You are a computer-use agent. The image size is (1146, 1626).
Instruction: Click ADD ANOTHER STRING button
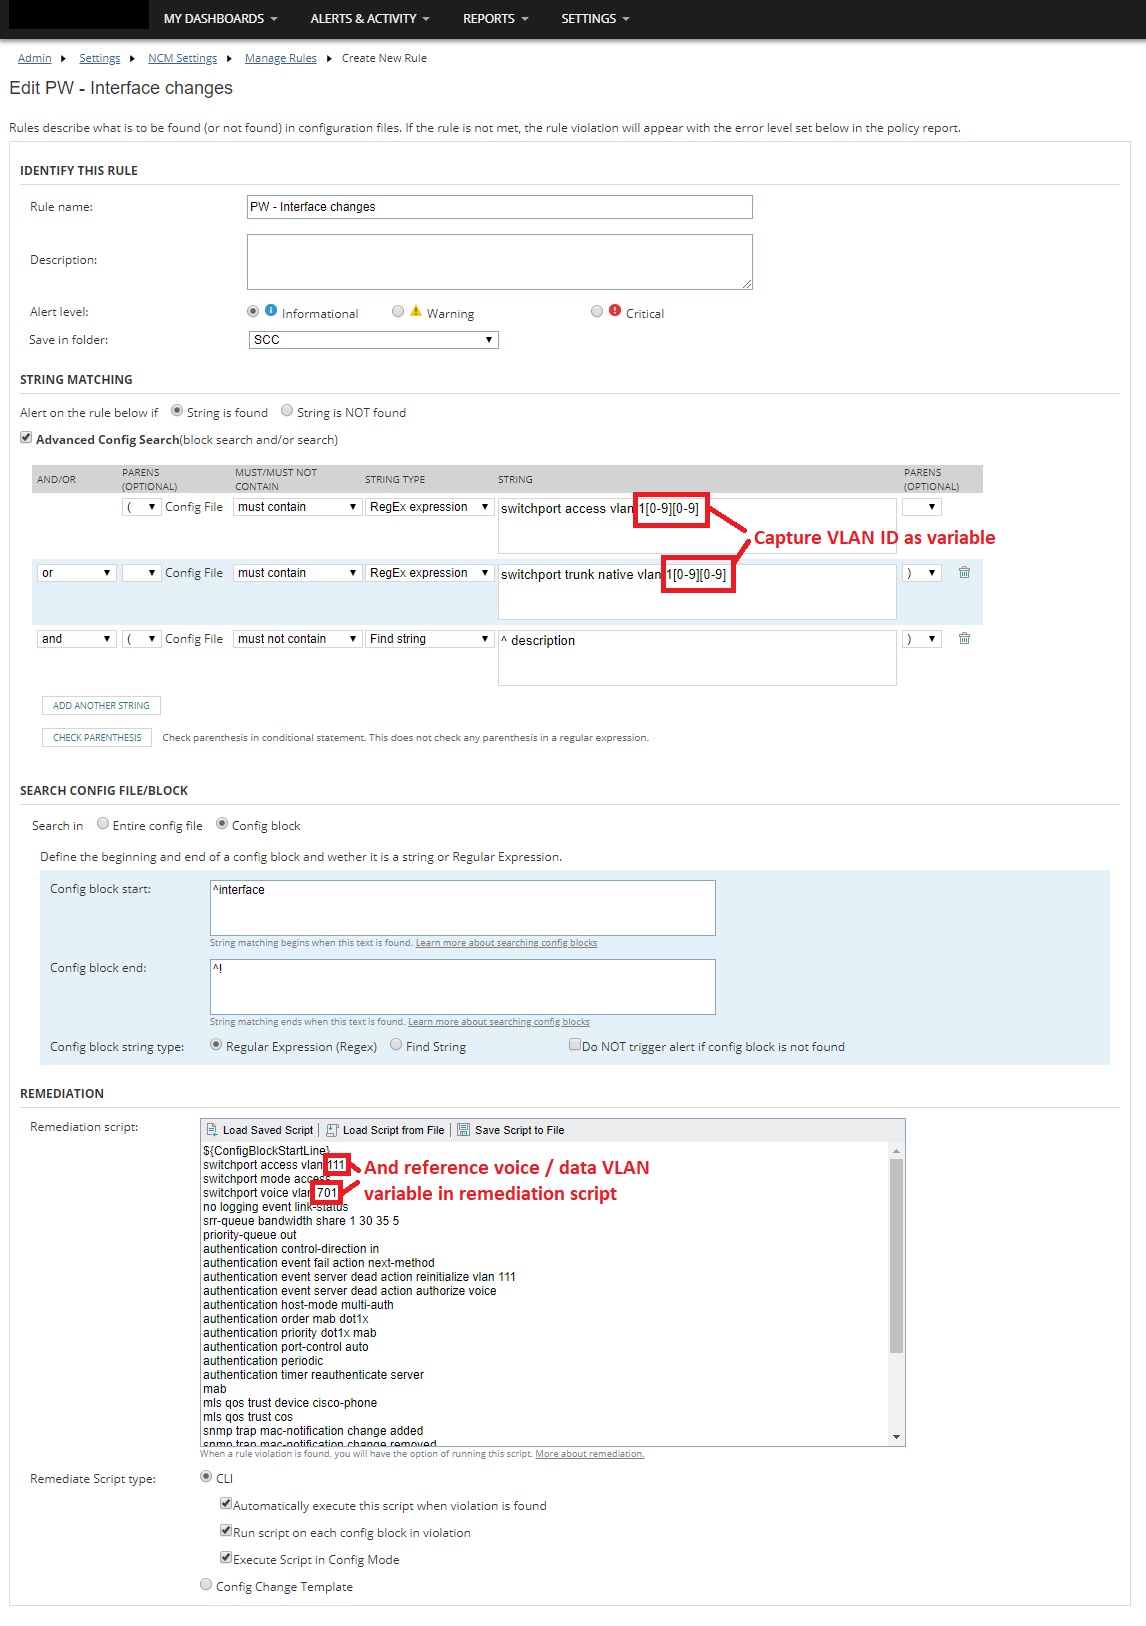point(101,706)
